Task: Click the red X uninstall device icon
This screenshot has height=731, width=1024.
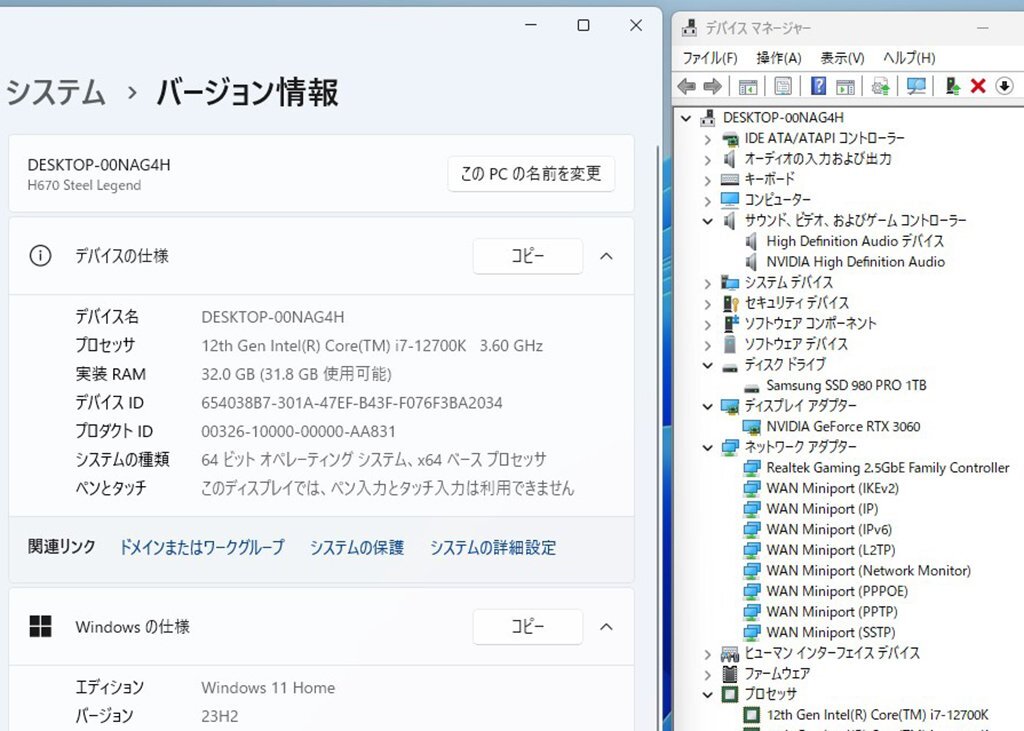Action: 978,86
